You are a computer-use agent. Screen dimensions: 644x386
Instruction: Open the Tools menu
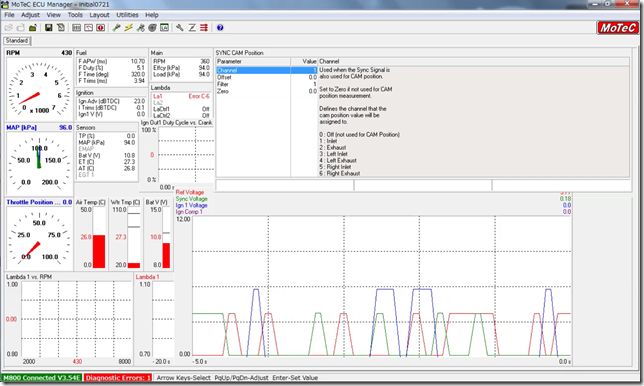point(75,15)
